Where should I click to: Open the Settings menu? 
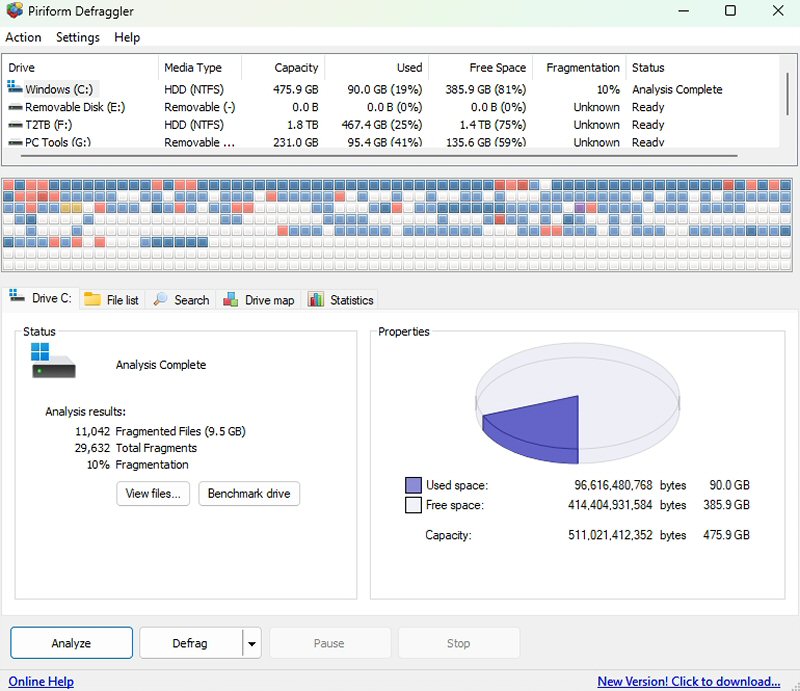pyautogui.click(x=77, y=37)
